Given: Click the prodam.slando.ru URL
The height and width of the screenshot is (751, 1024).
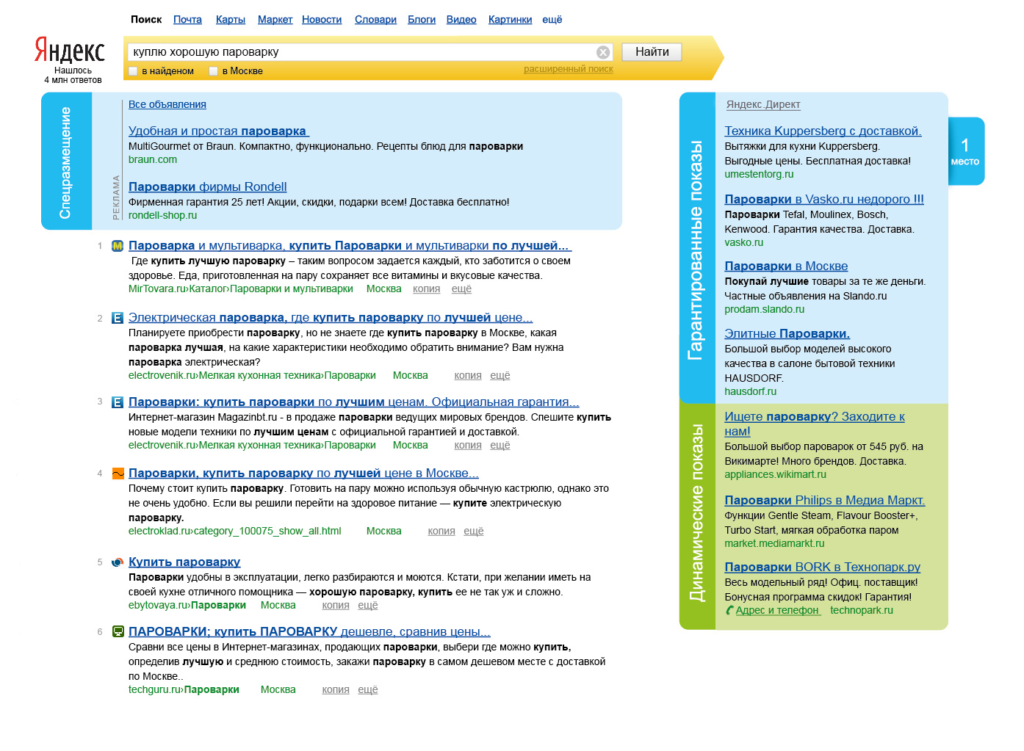Looking at the screenshot, I should [x=764, y=310].
